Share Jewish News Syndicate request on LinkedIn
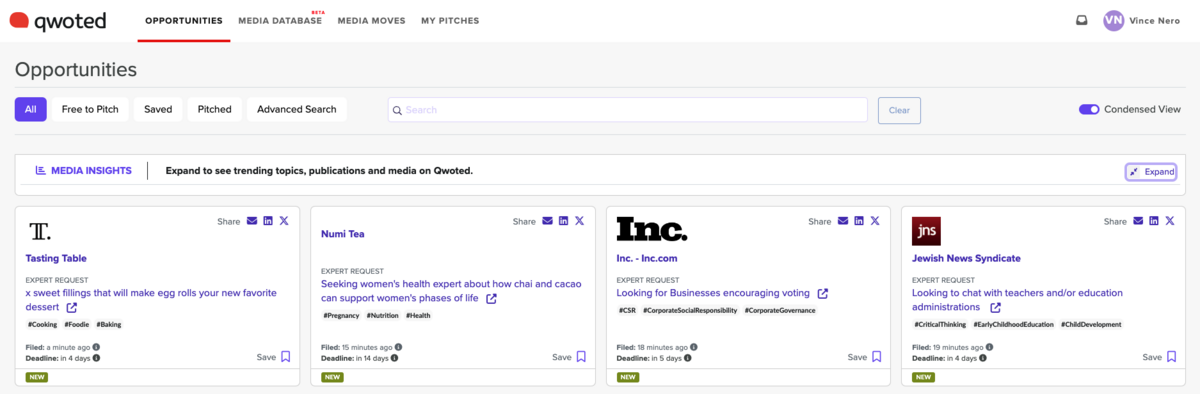This screenshot has height=394, width=1200. pyautogui.click(x=1155, y=221)
